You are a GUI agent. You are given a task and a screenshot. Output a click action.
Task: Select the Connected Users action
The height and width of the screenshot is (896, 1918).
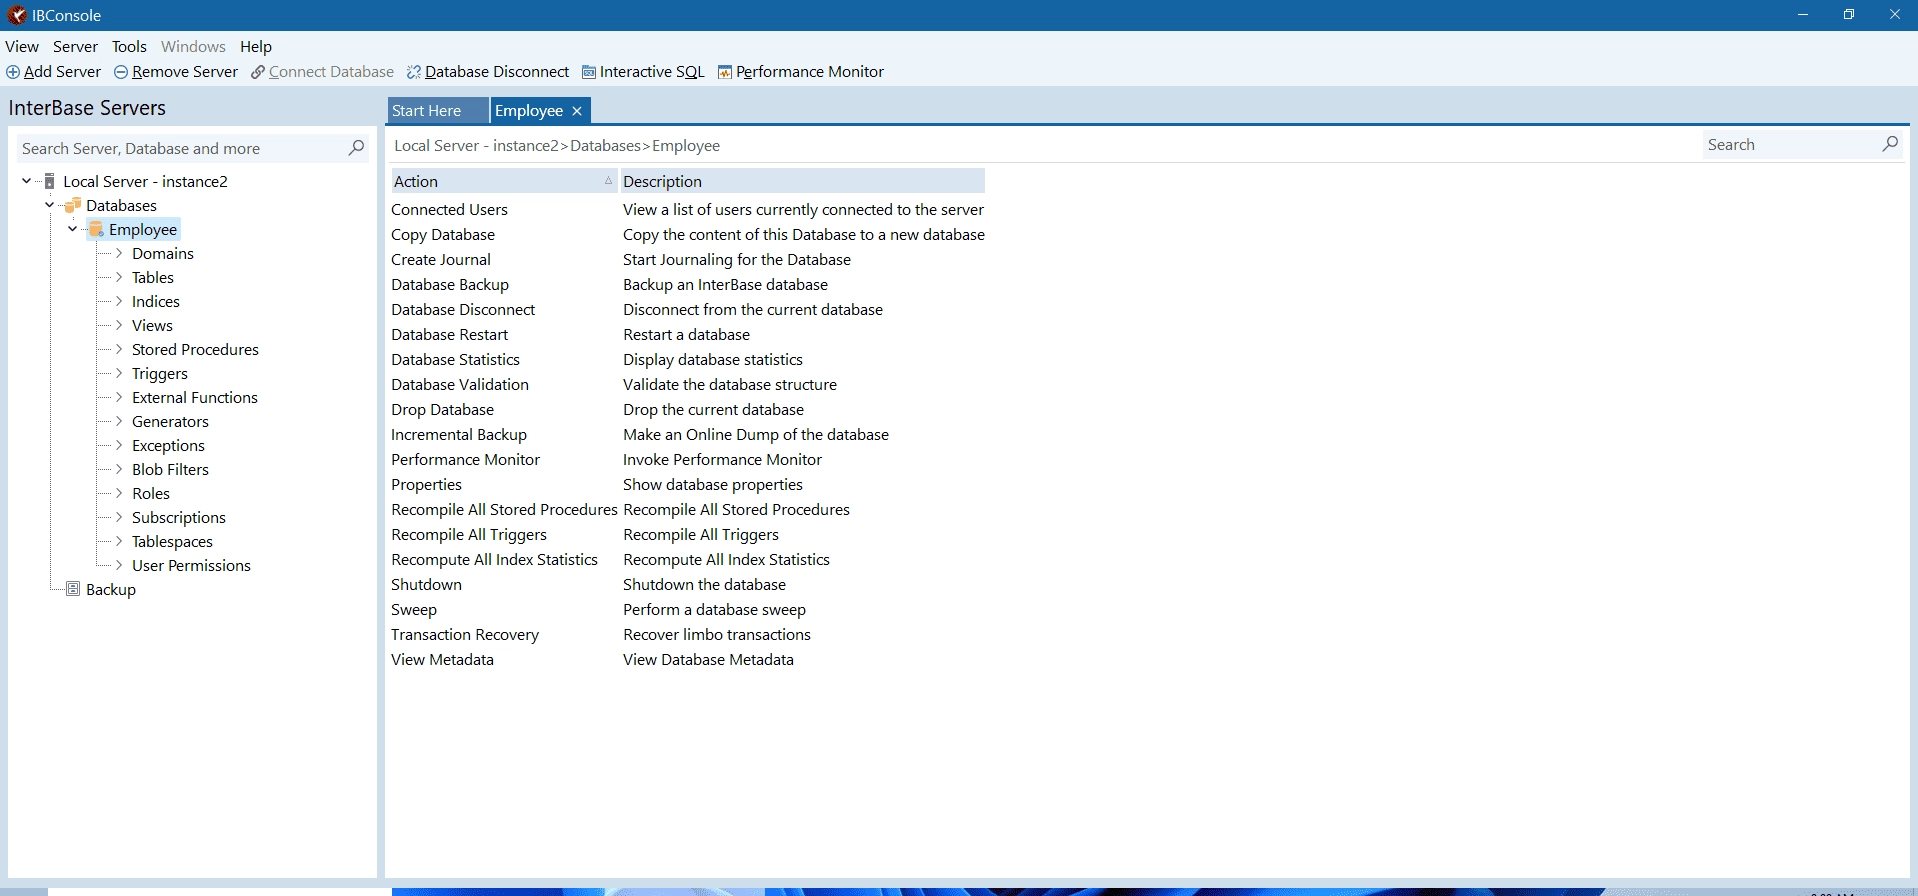click(449, 209)
